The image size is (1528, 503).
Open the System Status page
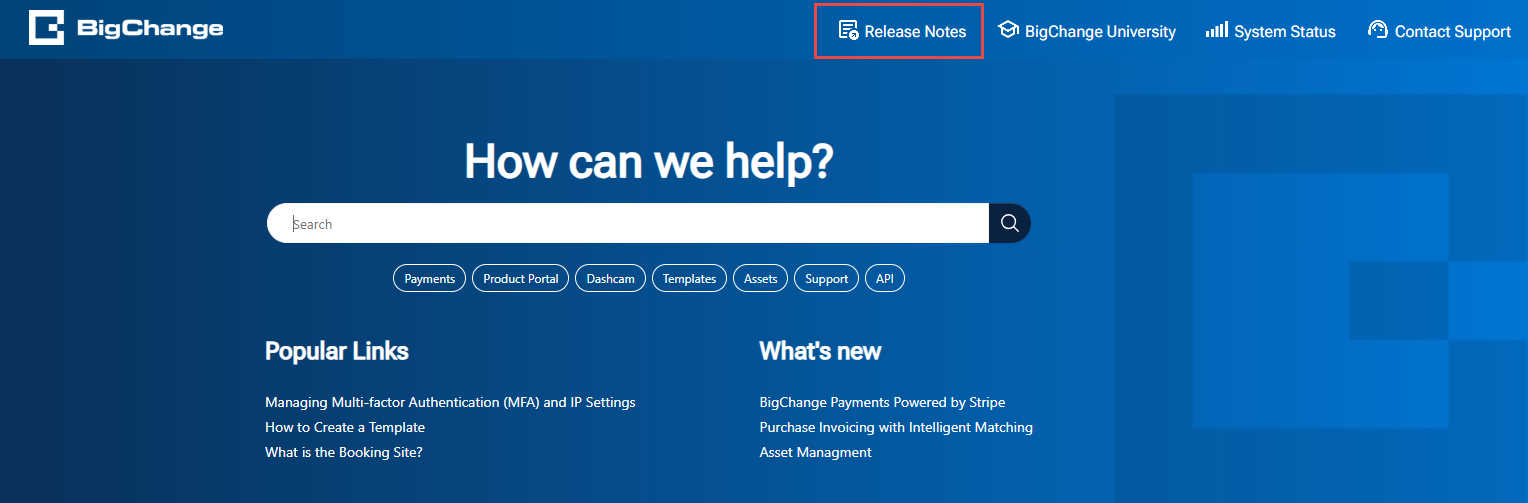pos(1284,32)
